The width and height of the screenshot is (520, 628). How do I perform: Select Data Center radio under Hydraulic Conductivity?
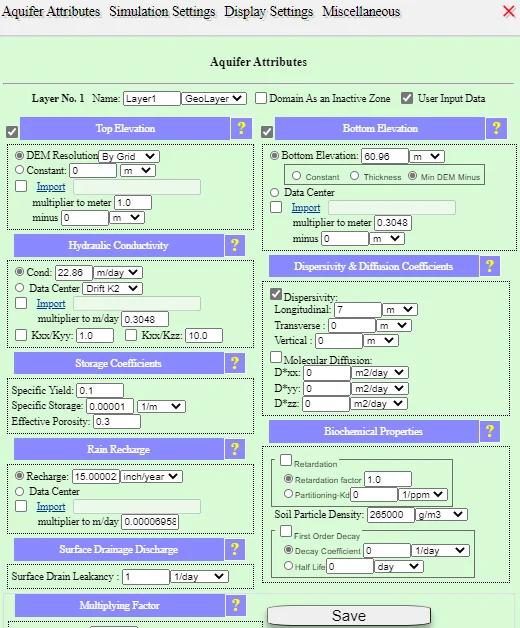[20, 288]
